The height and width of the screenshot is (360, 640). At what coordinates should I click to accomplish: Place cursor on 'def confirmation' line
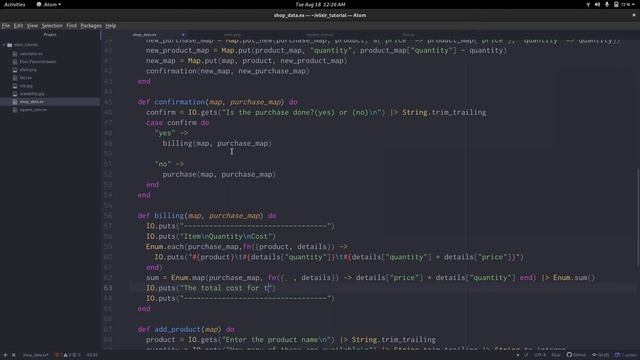[218, 102]
